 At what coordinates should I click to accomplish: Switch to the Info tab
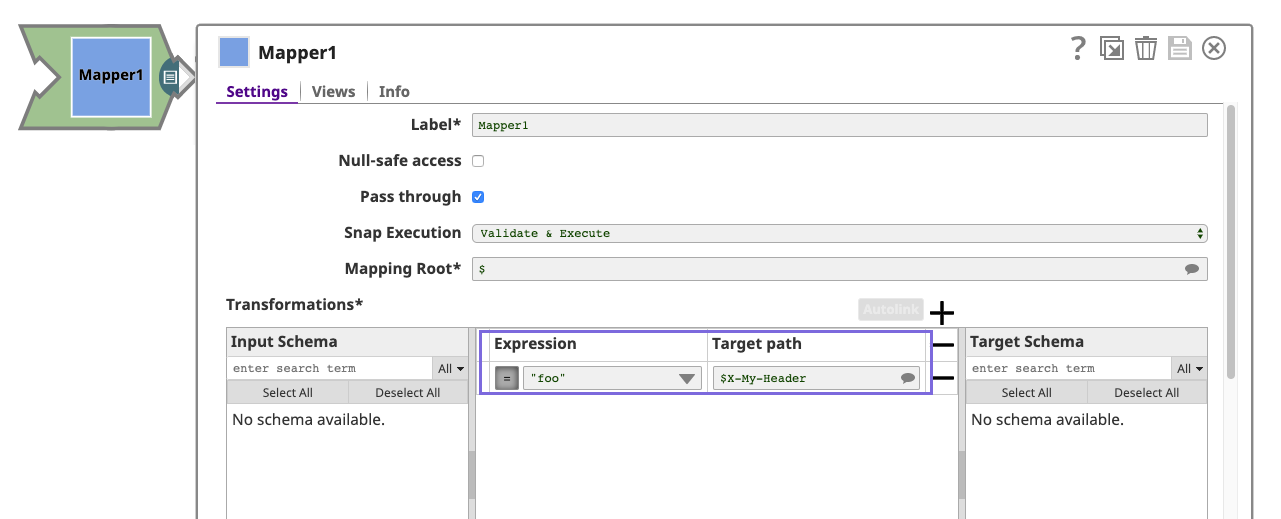tap(394, 91)
